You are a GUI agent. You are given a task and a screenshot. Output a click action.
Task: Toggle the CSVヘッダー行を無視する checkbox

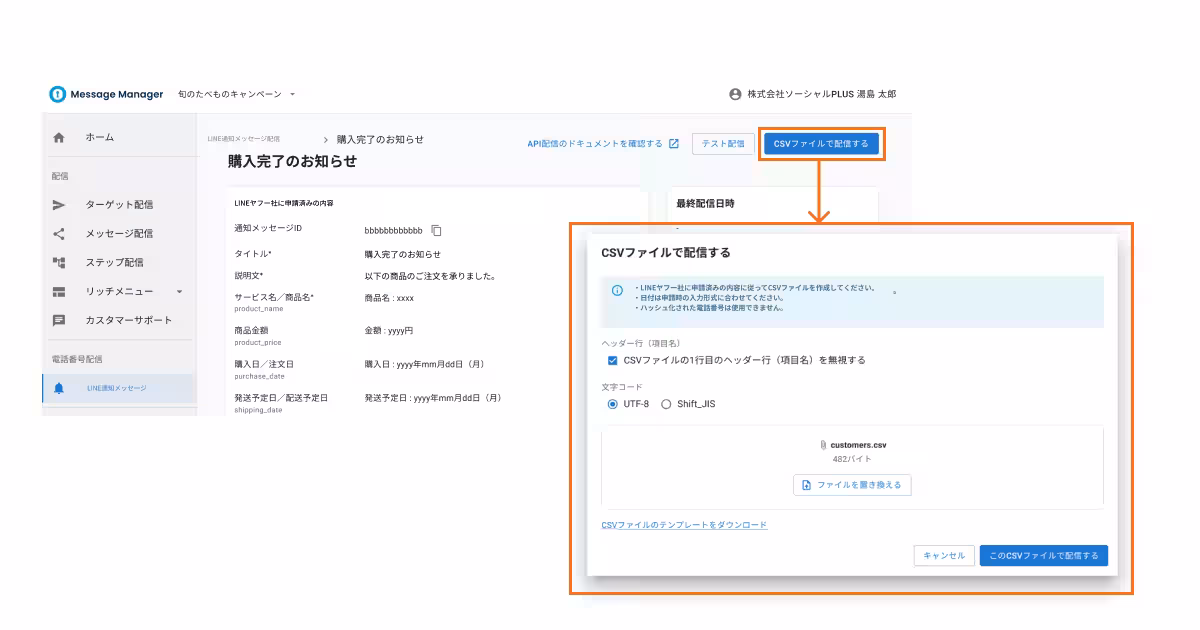(612, 361)
